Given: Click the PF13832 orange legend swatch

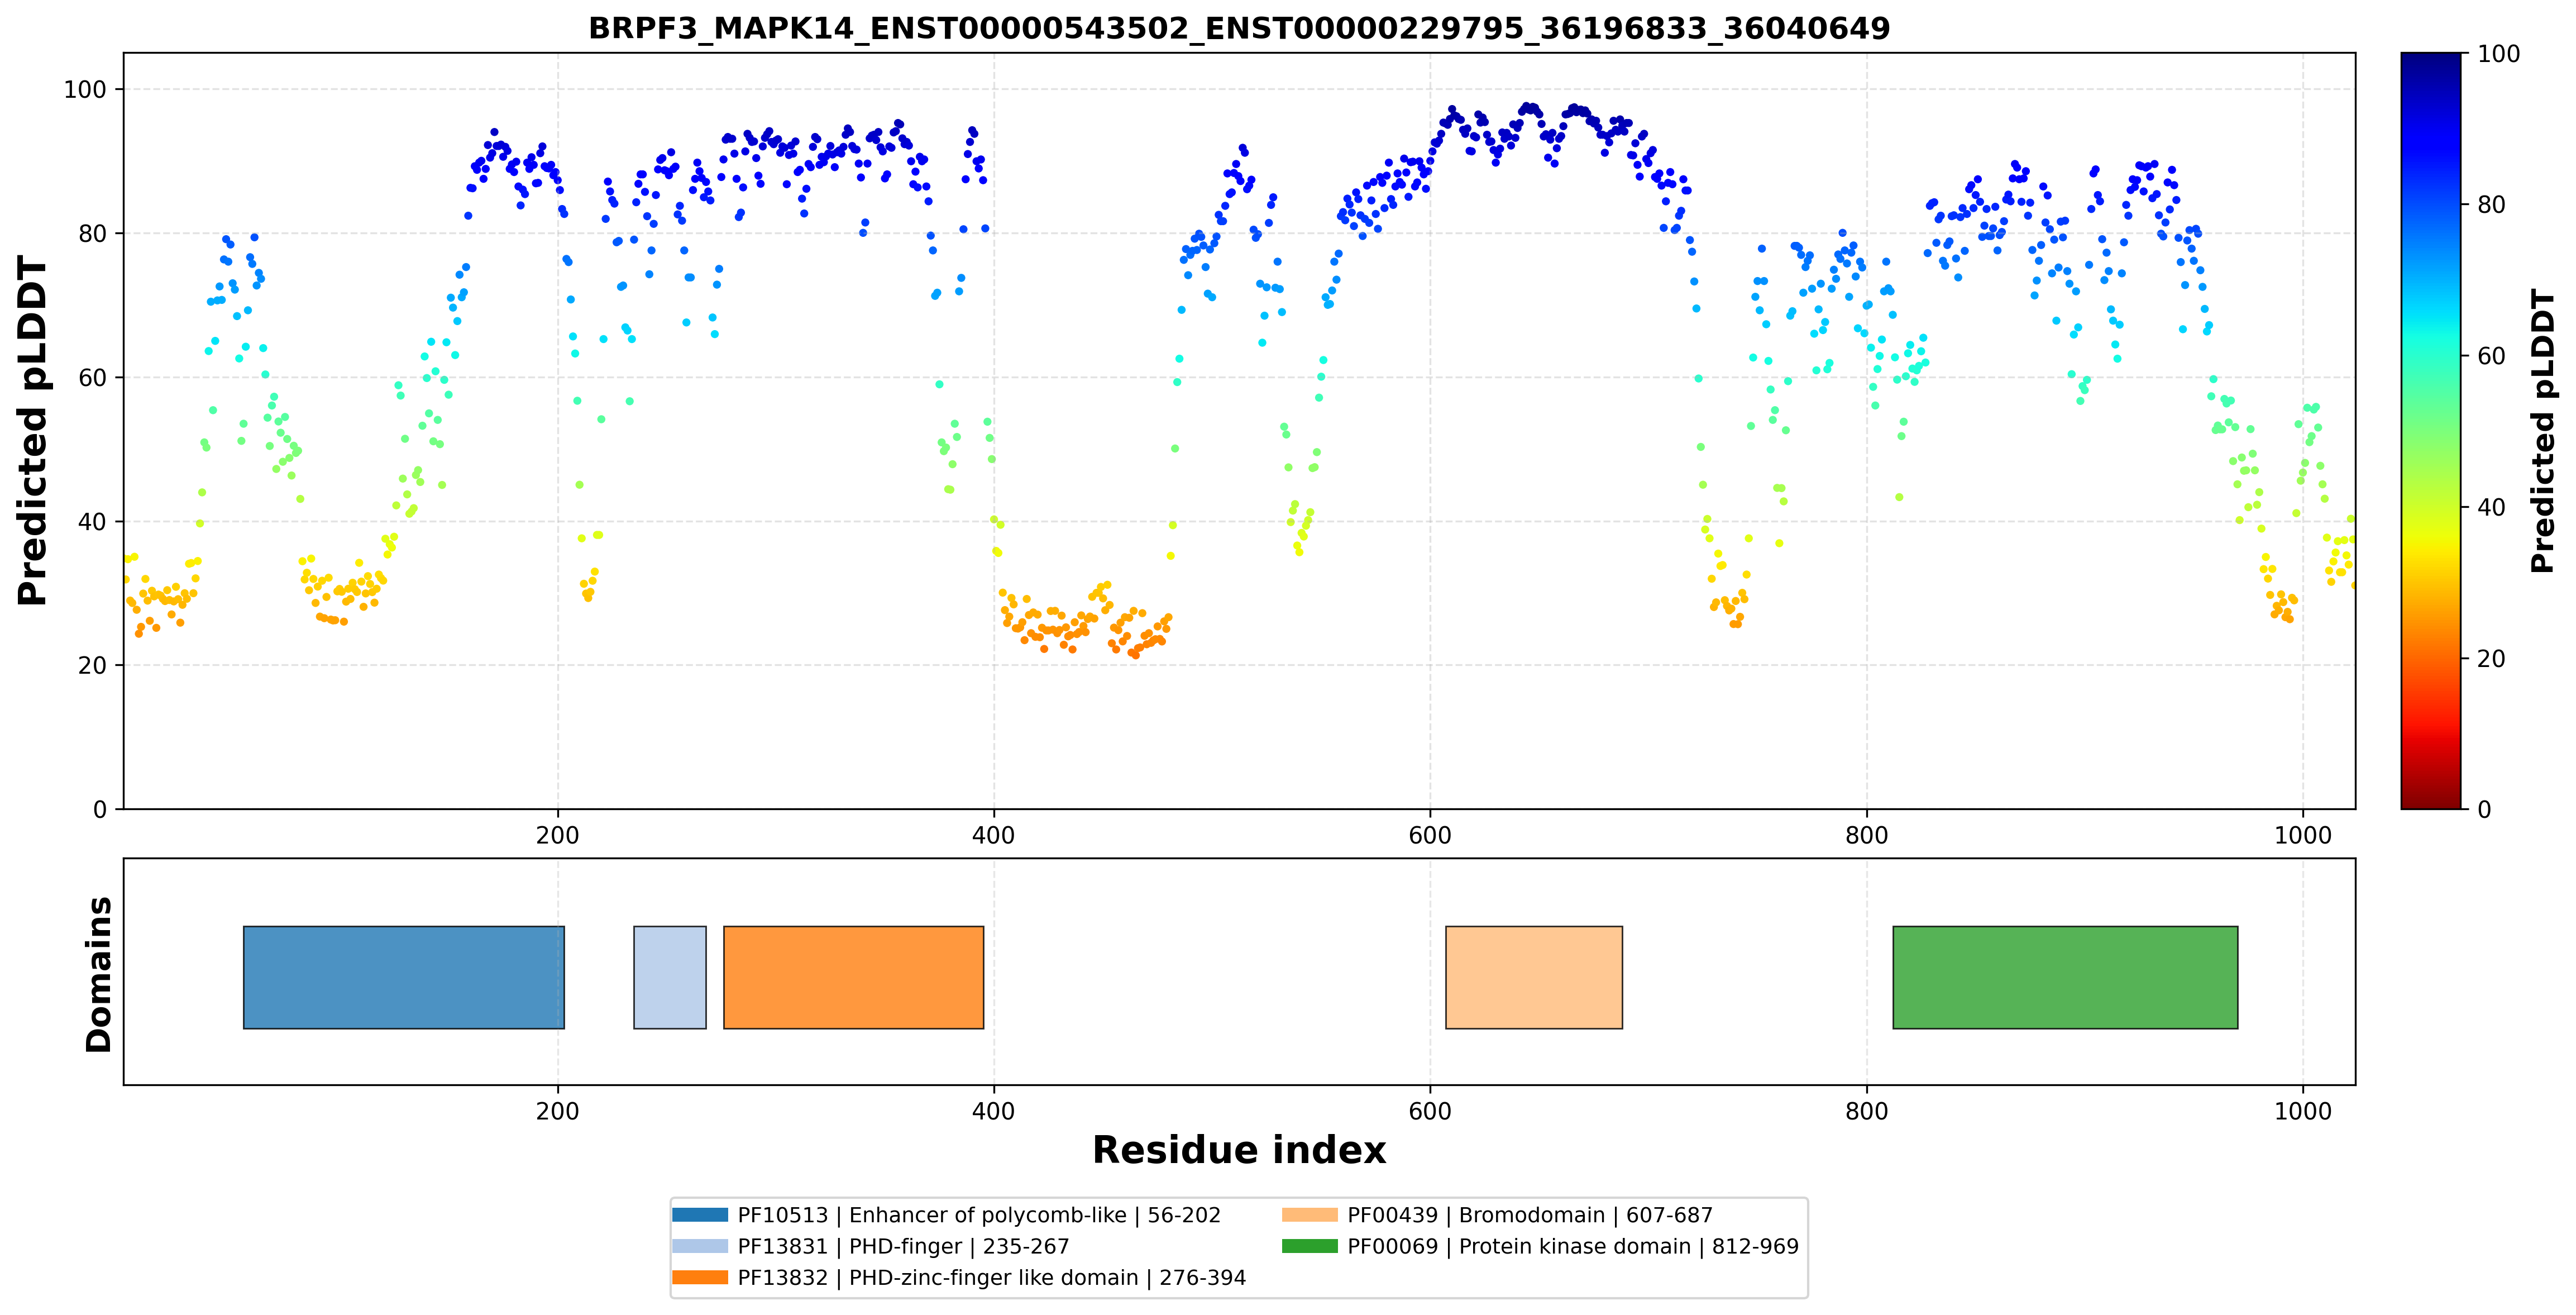Looking at the screenshot, I should pos(700,1277).
